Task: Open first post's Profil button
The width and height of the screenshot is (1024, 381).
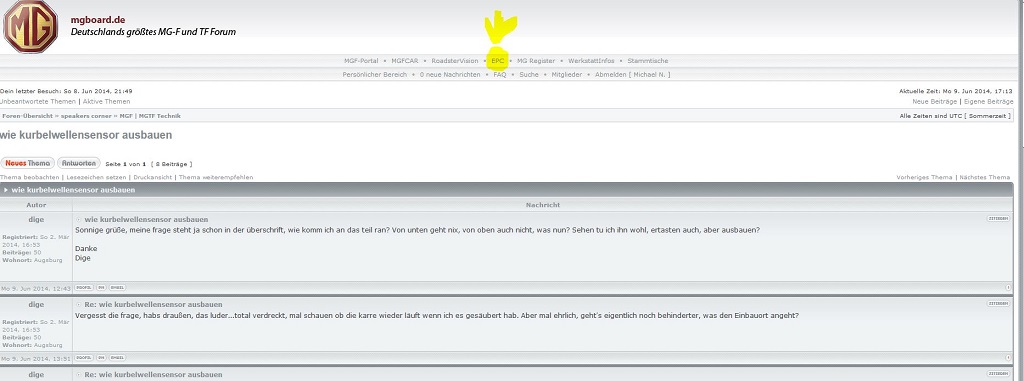Action: pyautogui.click(x=84, y=288)
